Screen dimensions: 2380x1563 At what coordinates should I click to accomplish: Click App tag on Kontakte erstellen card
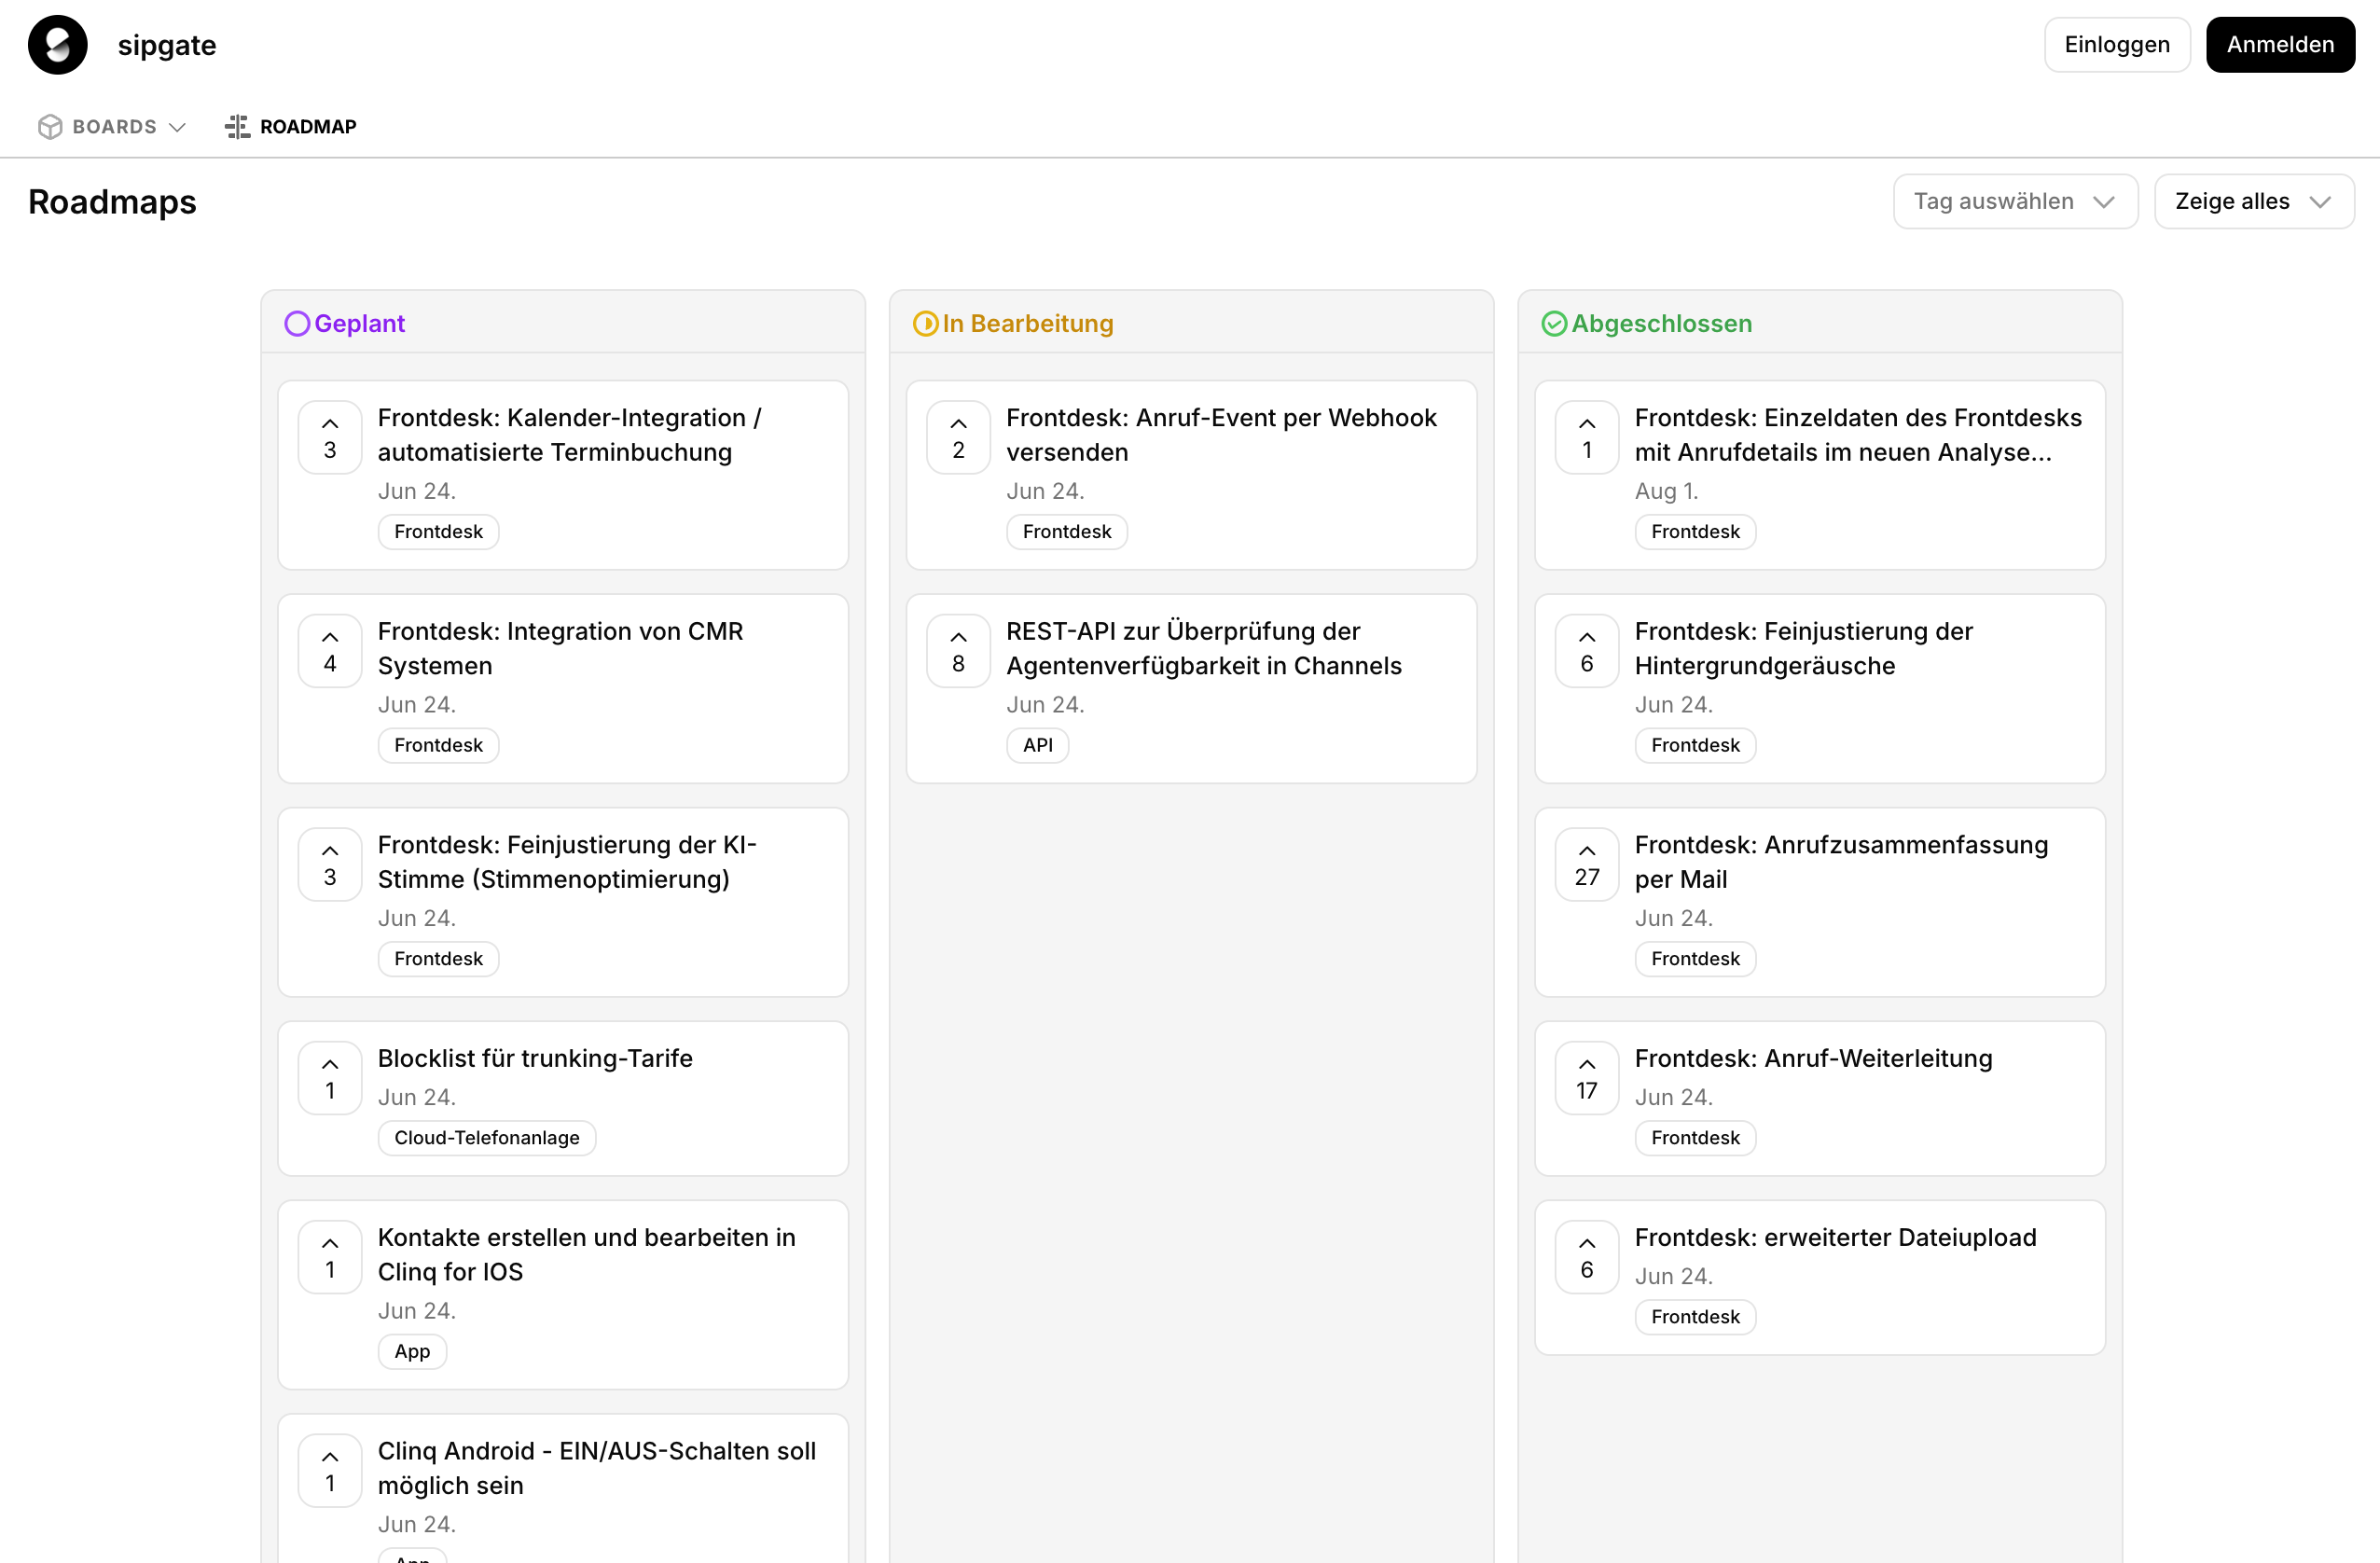pyautogui.click(x=412, y=1352)
